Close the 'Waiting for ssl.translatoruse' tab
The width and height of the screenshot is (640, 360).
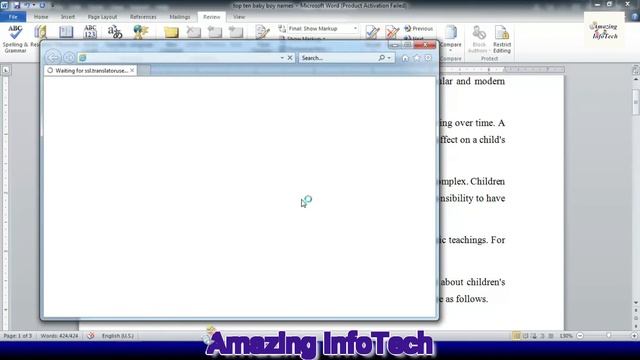tap(132, 70)
